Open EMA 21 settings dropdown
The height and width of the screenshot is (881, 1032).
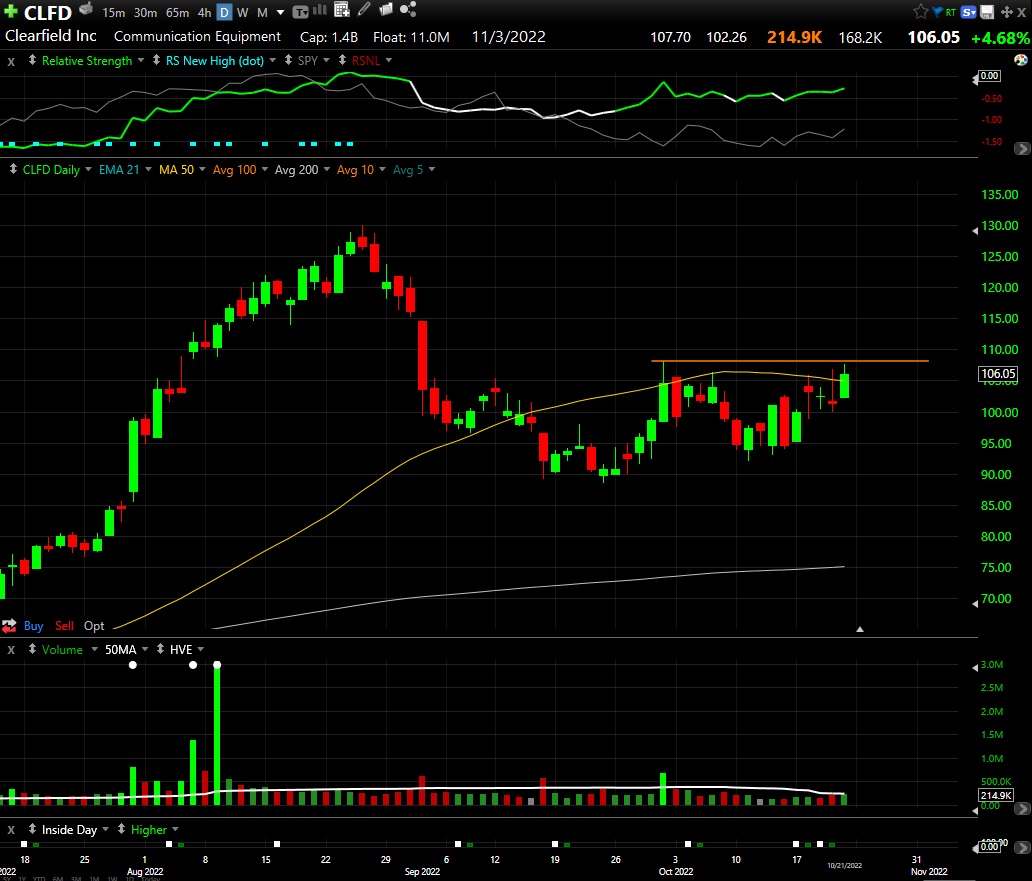point(148,169)
